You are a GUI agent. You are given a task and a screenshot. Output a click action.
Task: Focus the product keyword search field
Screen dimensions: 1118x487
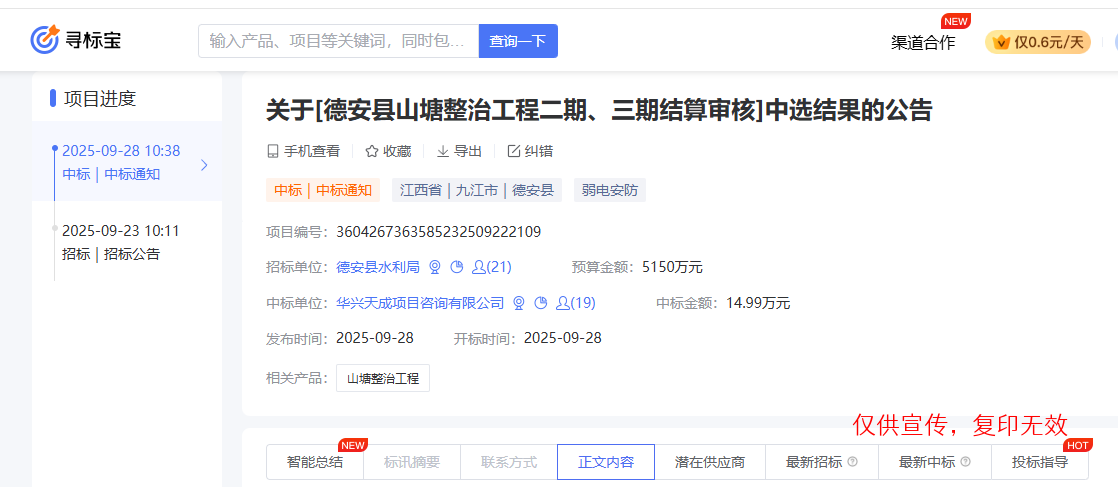(338, 41)
